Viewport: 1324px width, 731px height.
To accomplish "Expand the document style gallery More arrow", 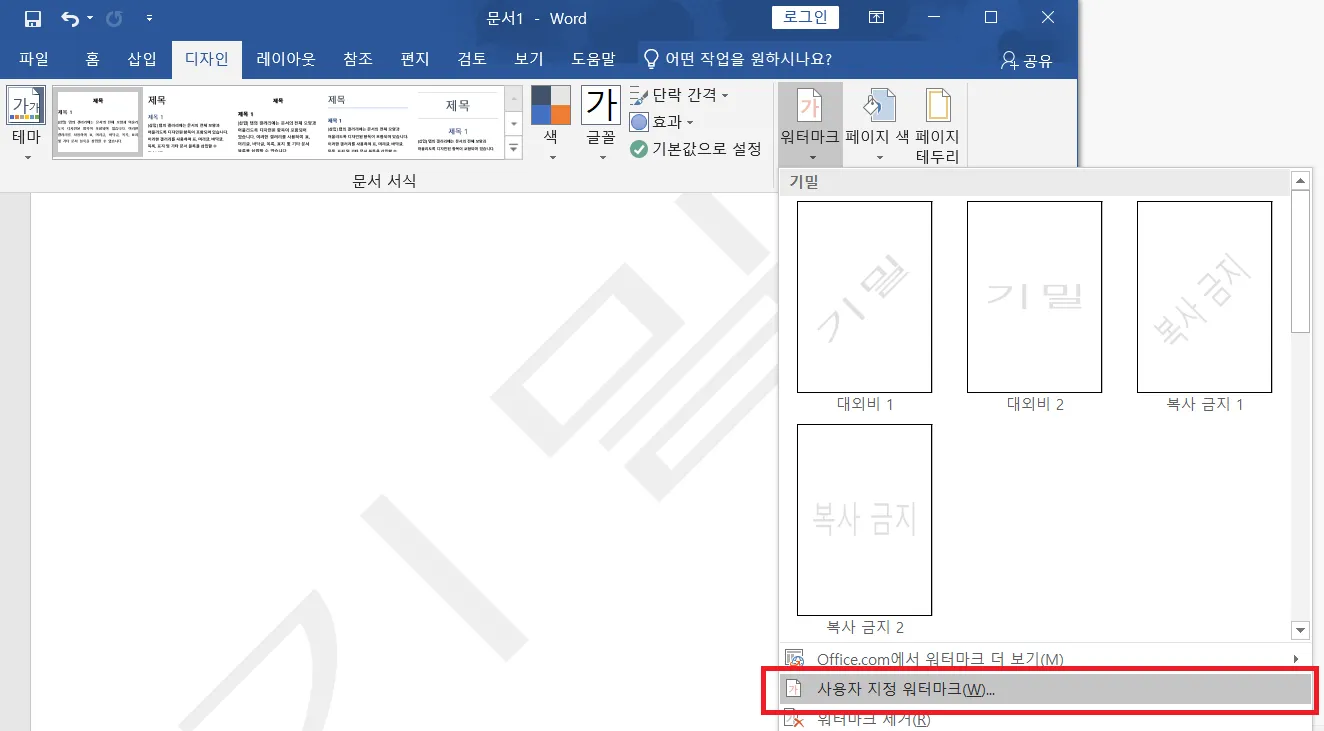I will point(514,148).
